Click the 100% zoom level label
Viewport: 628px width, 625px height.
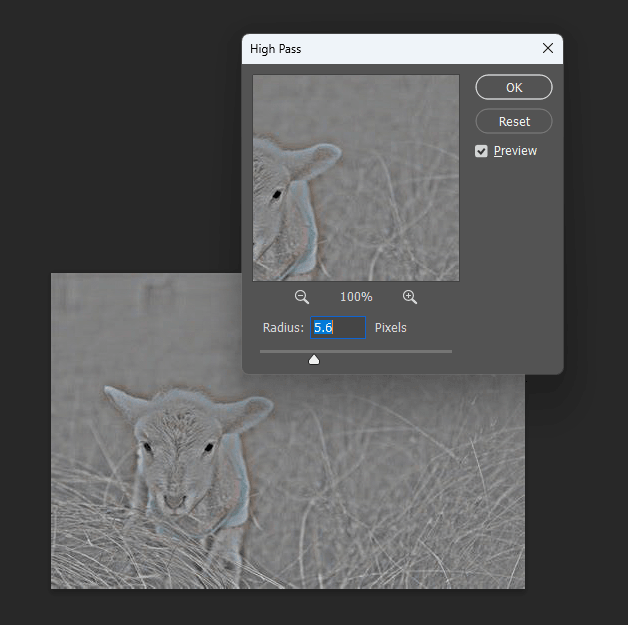point(356,297)
